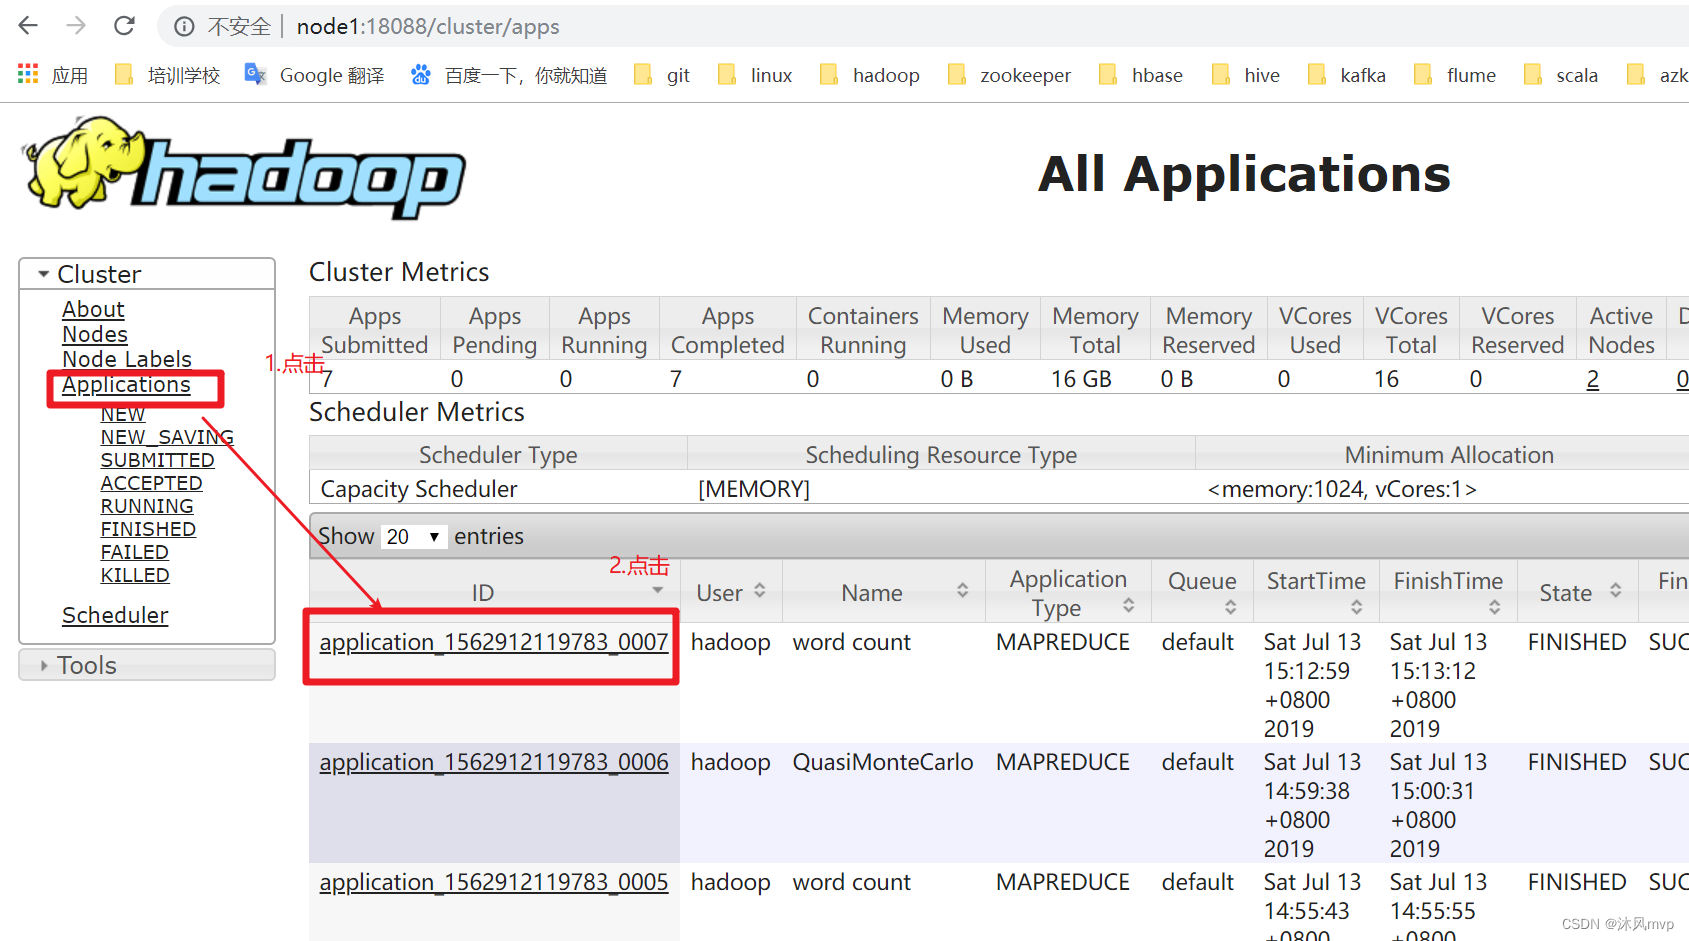Filter applications by RUNNING state
This screenshot has width=1689, height=941.
click(x=147, y=506)
